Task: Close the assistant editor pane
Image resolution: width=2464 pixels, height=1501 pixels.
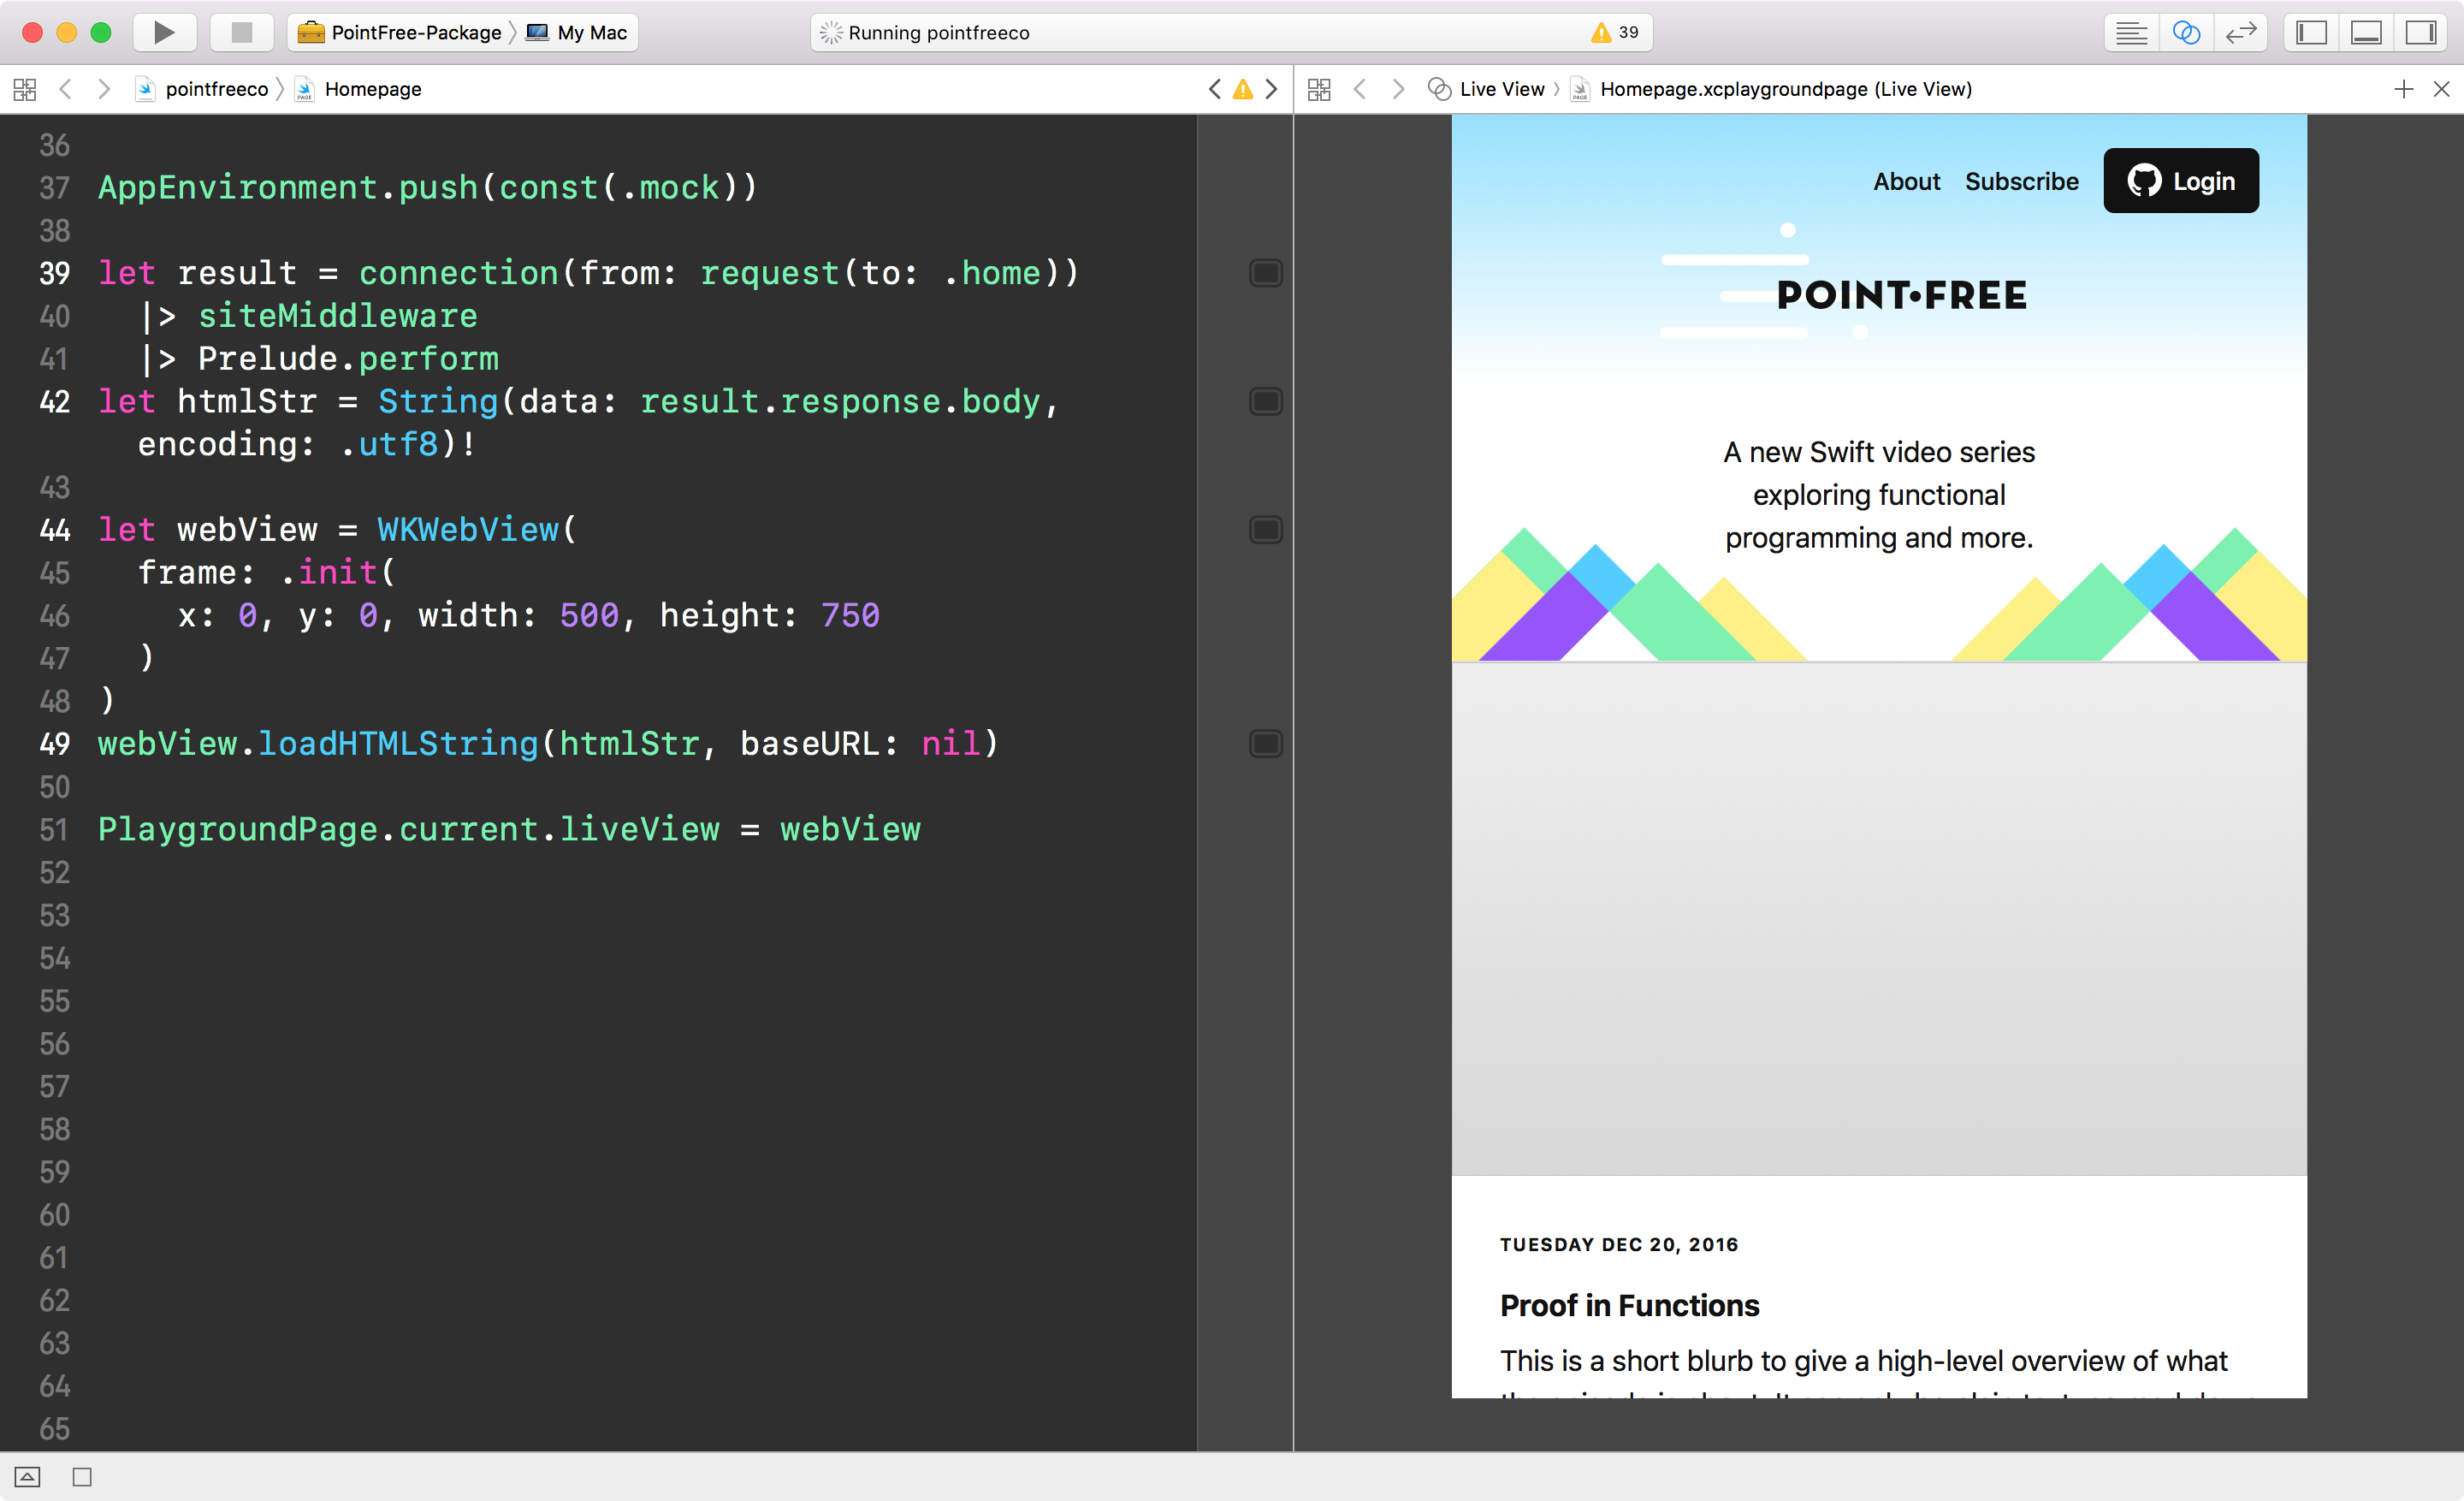Action: pos(2441,89)
